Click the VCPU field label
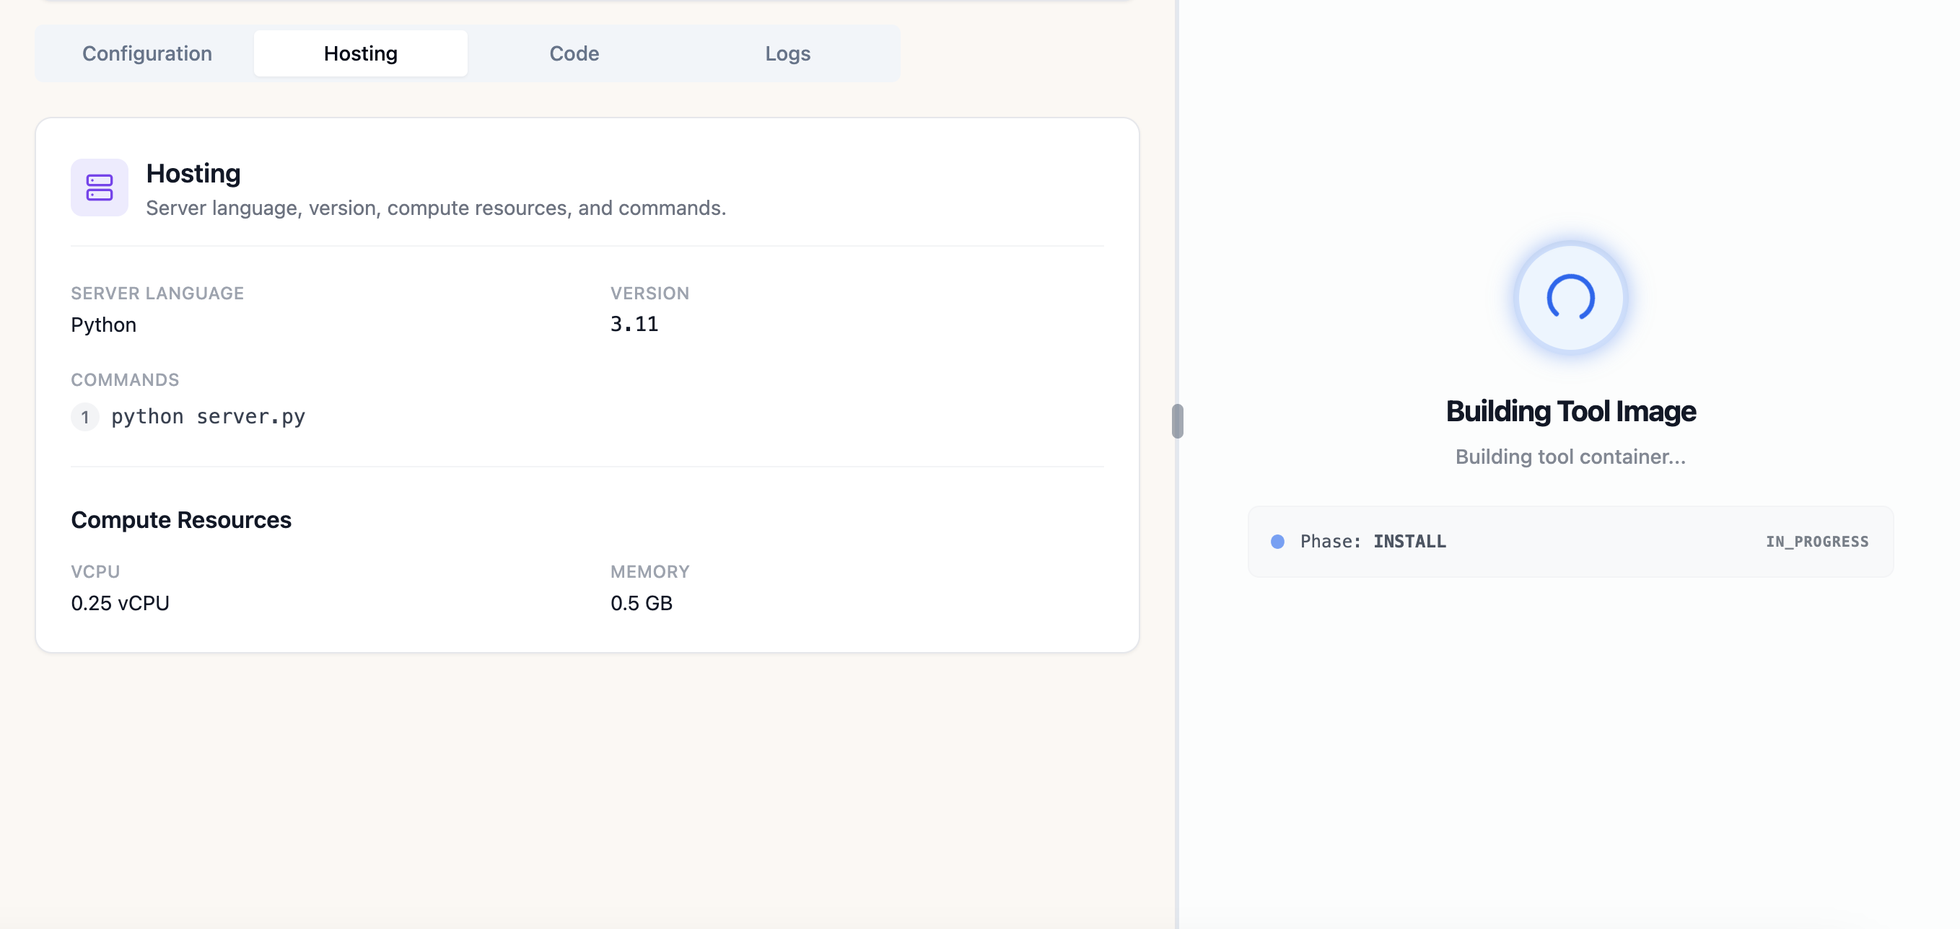The width and height of the screenshot is (1960, 929). (x=95, y=572)
